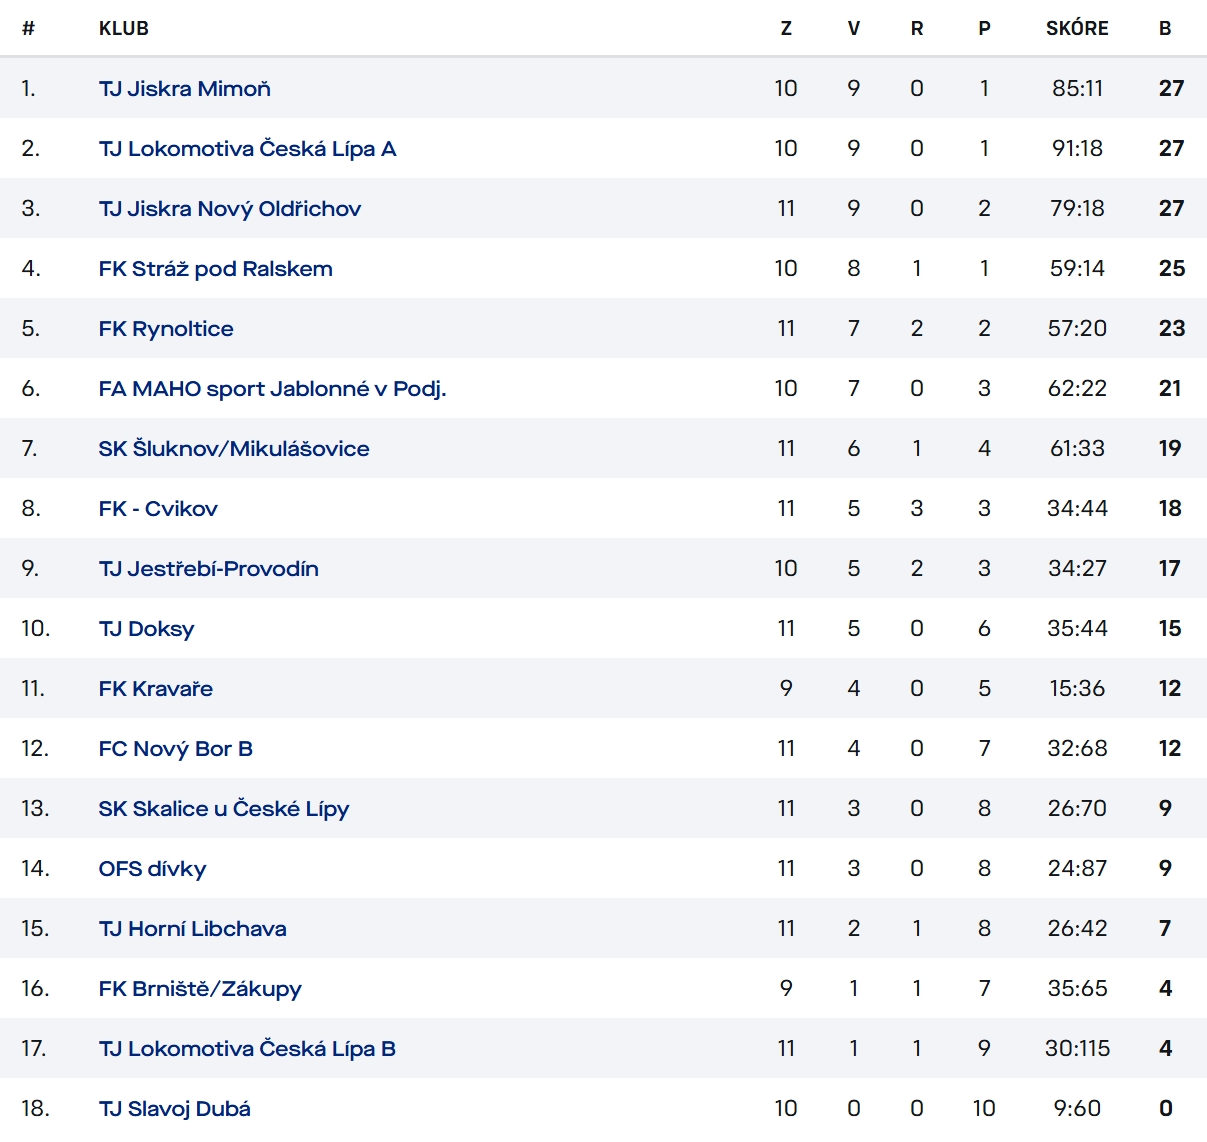Viewport: 1207px width, 1142px height.
Task: Select the FK - Cvikov link
Action: tap(158, 509)
